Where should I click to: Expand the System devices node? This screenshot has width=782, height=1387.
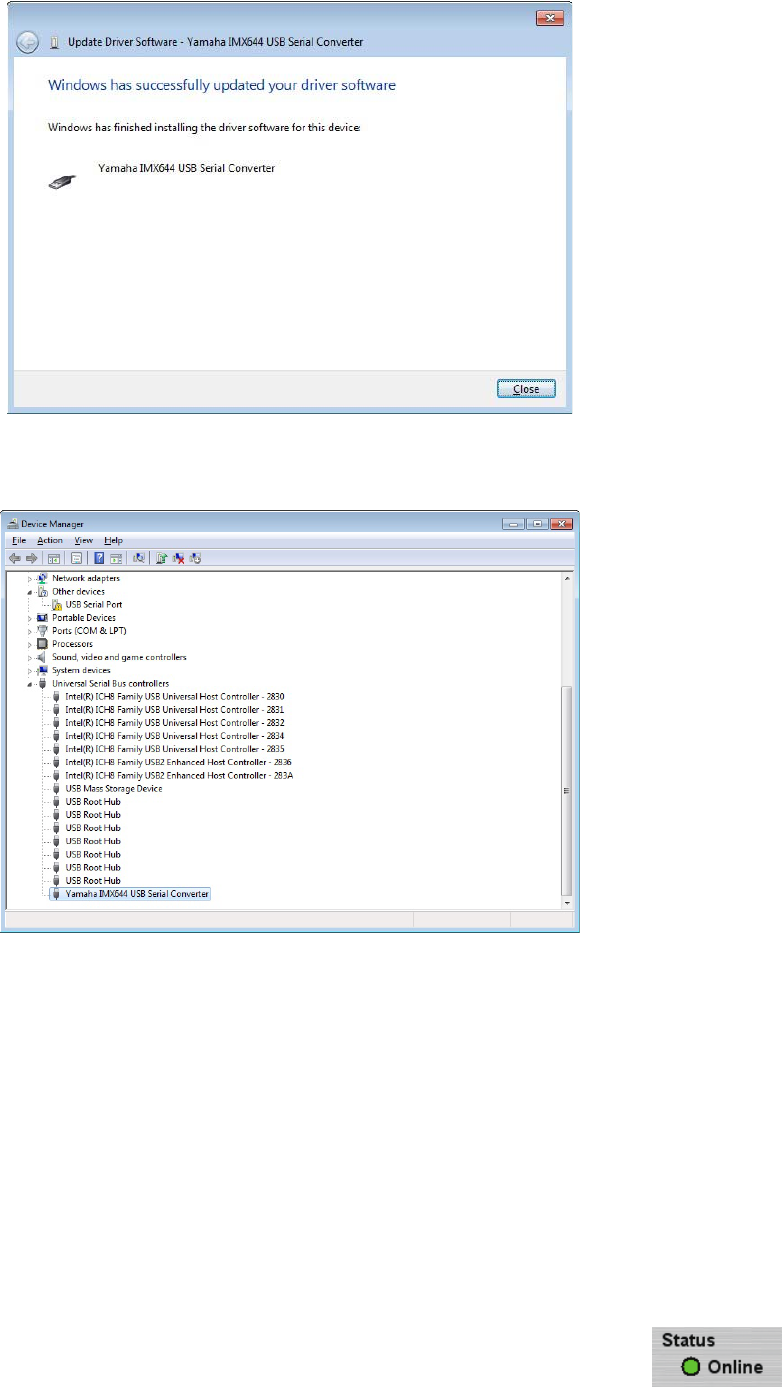coord(30,670)
